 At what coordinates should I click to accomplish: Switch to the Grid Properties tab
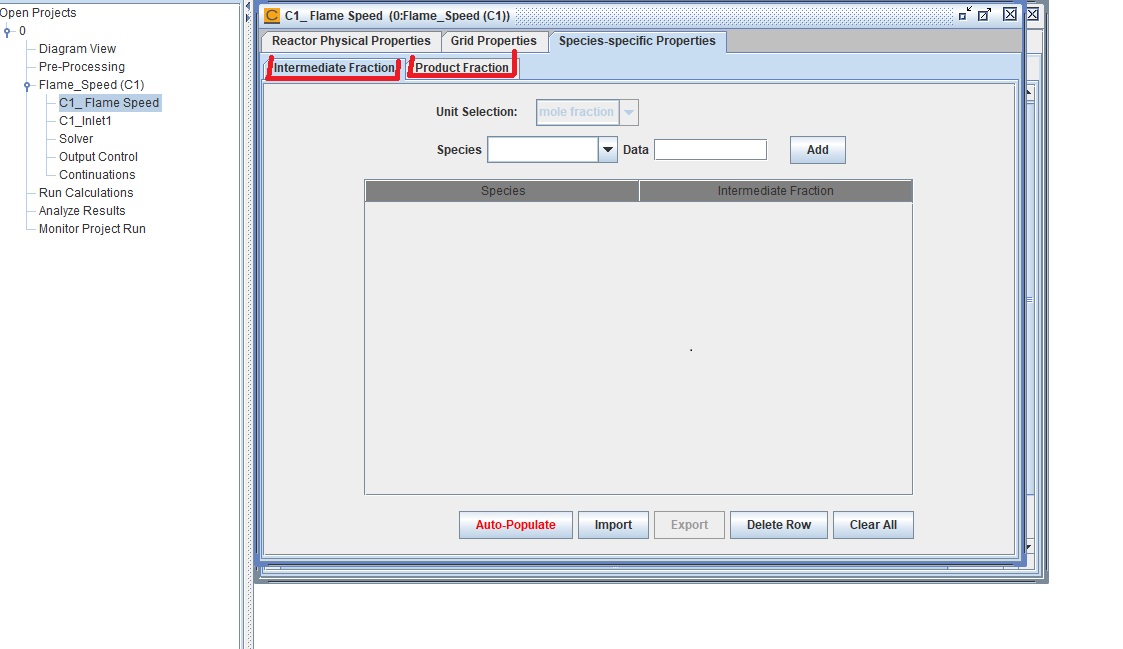click(x=494, y=41)
